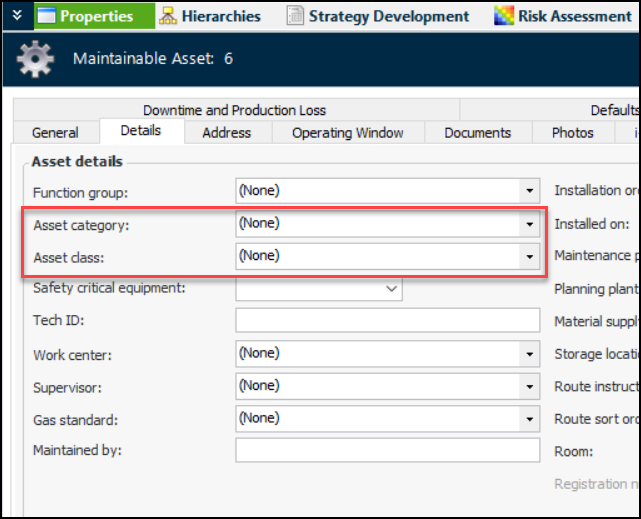Expand the Function group dropdown
The width and height of the screenshot is (641, 519).
pos(529,191)
